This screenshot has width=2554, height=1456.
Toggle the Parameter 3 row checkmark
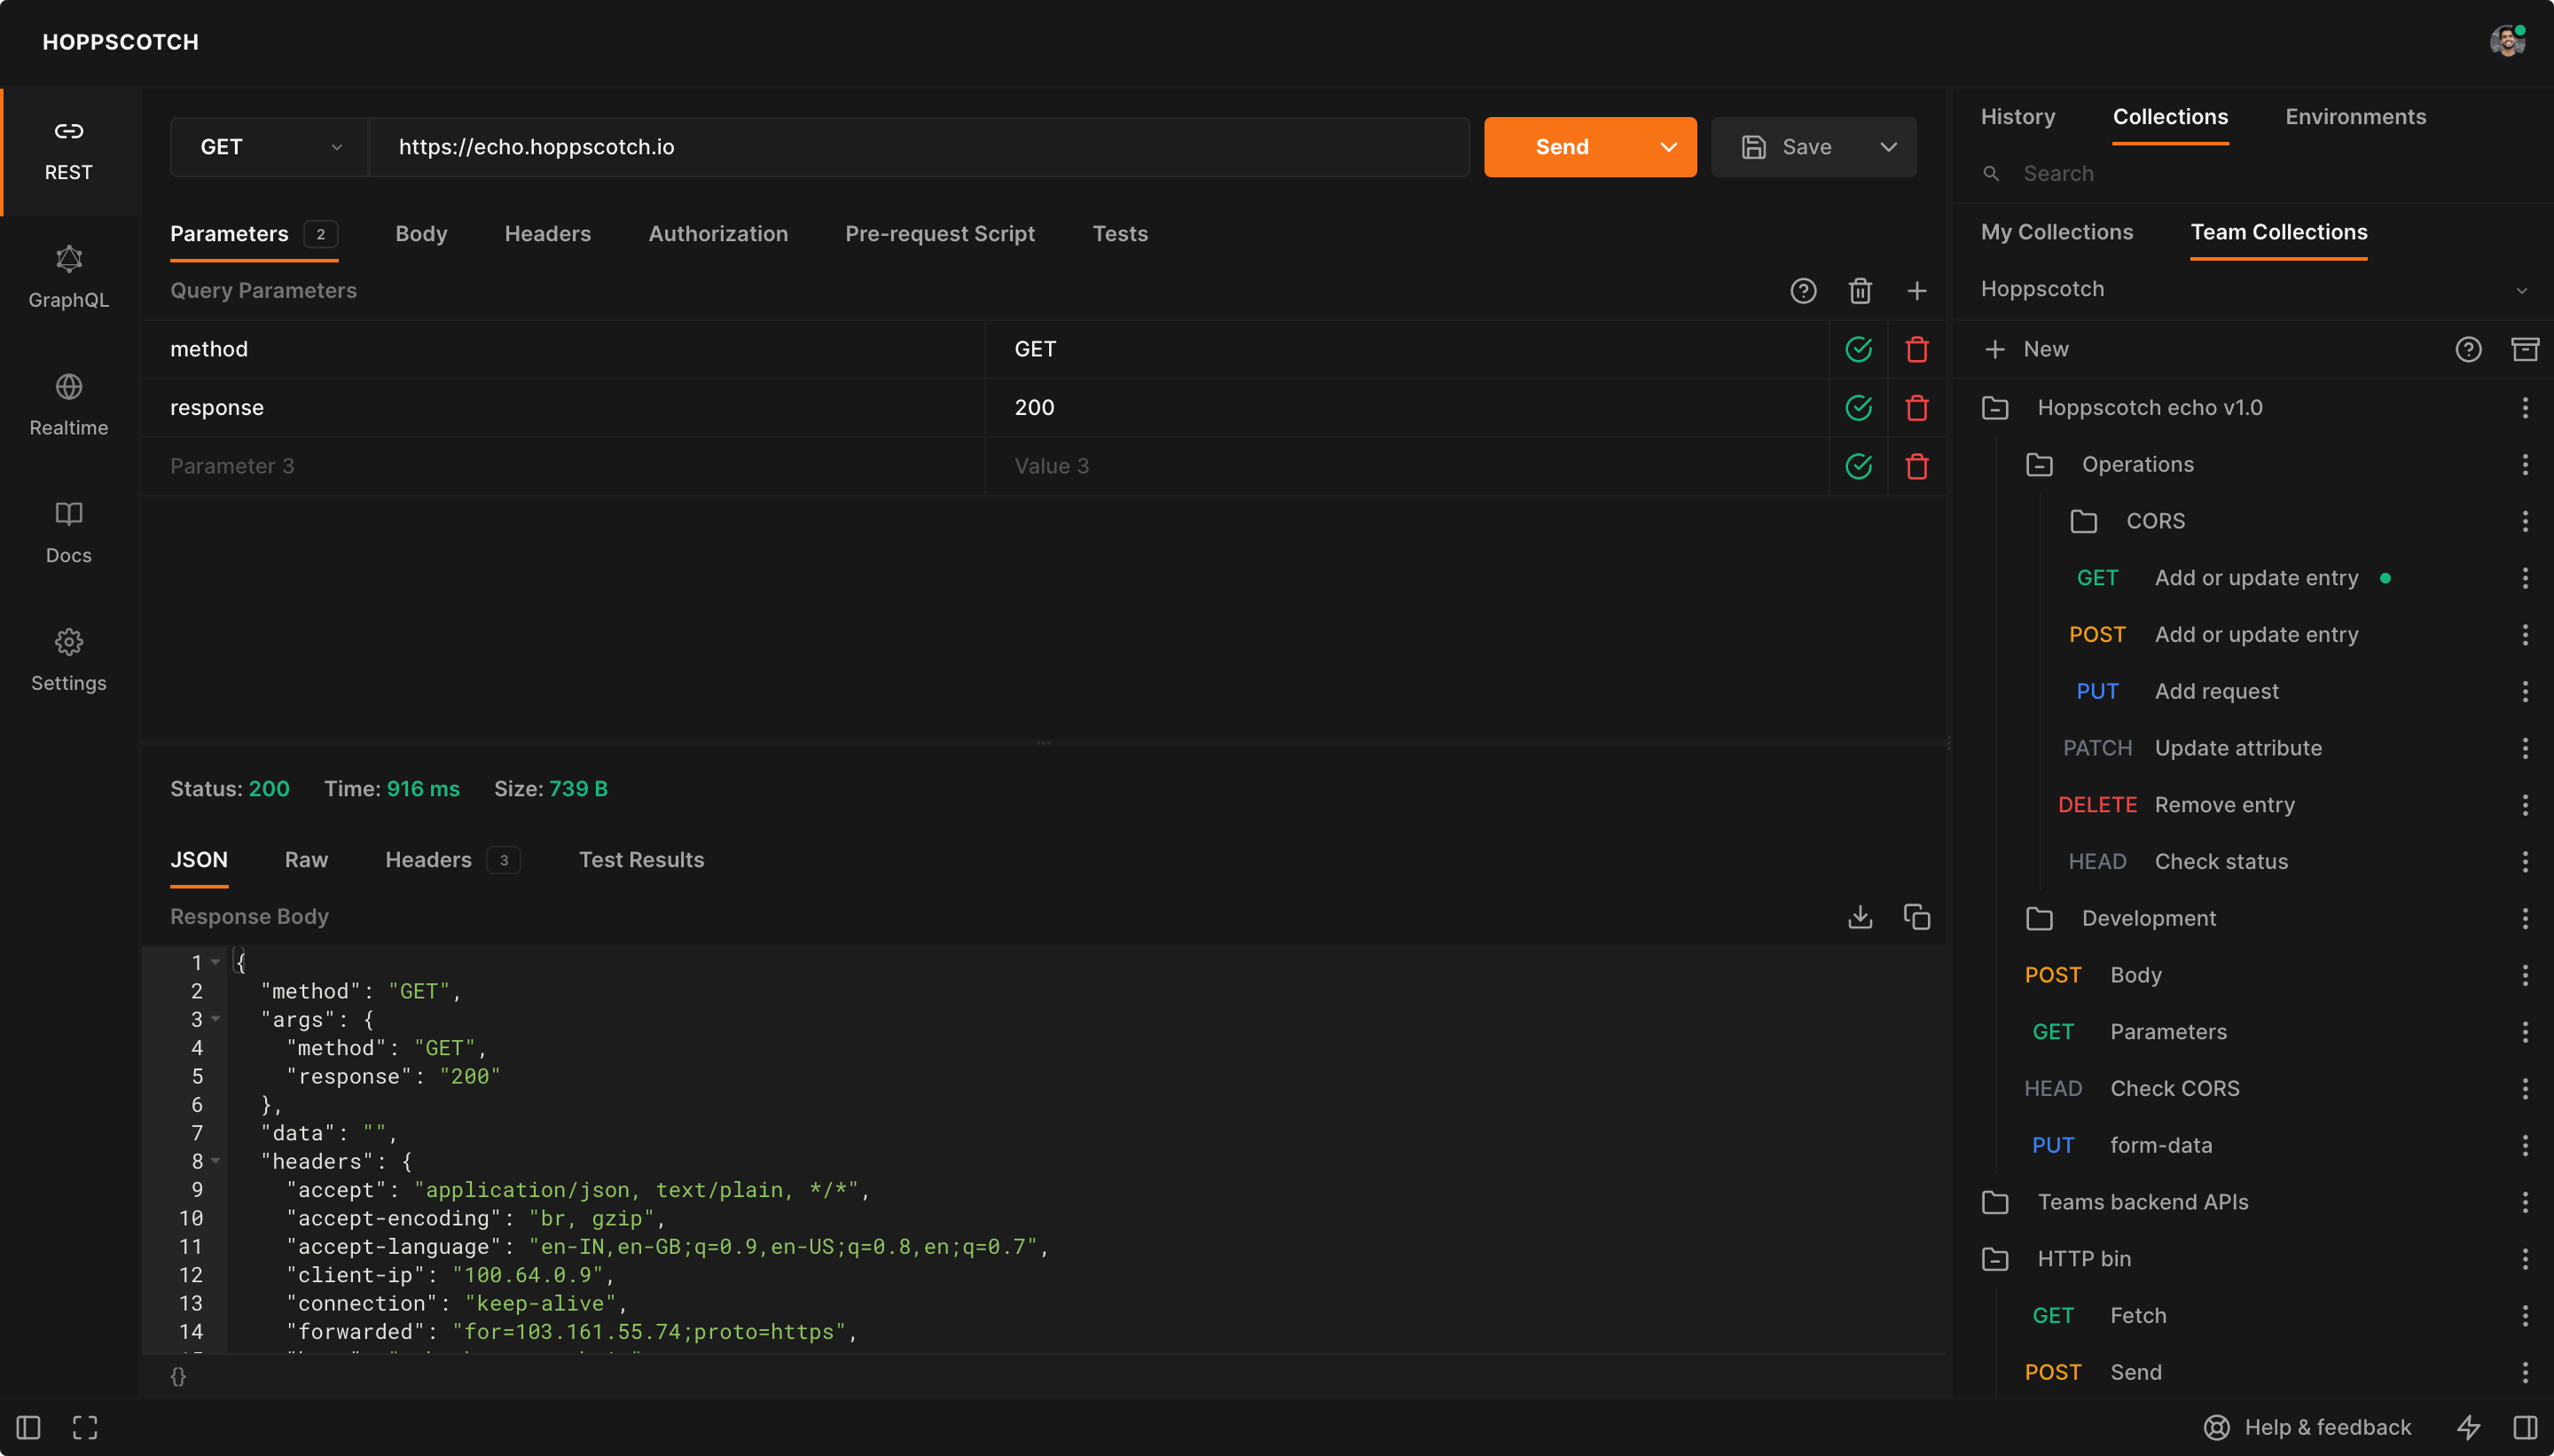(x=1858, y=466)
